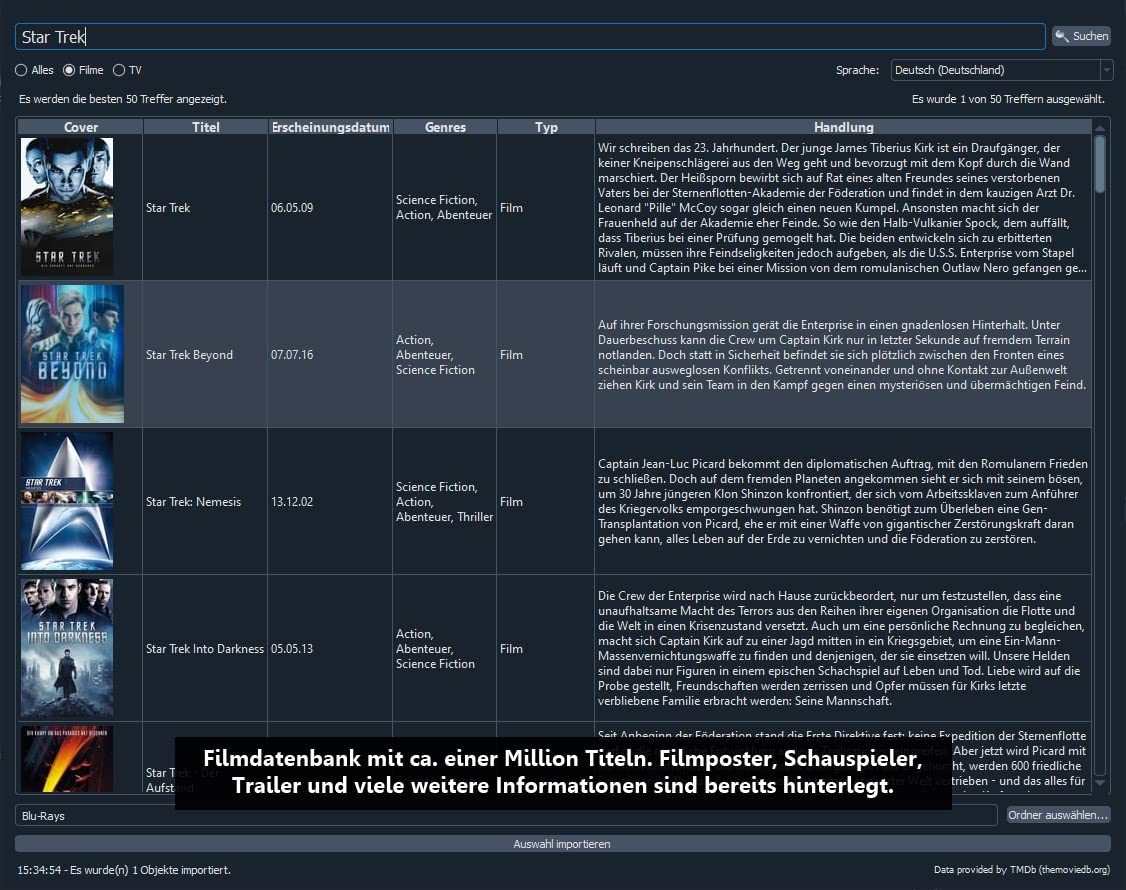
Task: Click the 'Data provided by TMDb' credit text
Action: [1021, 870]
